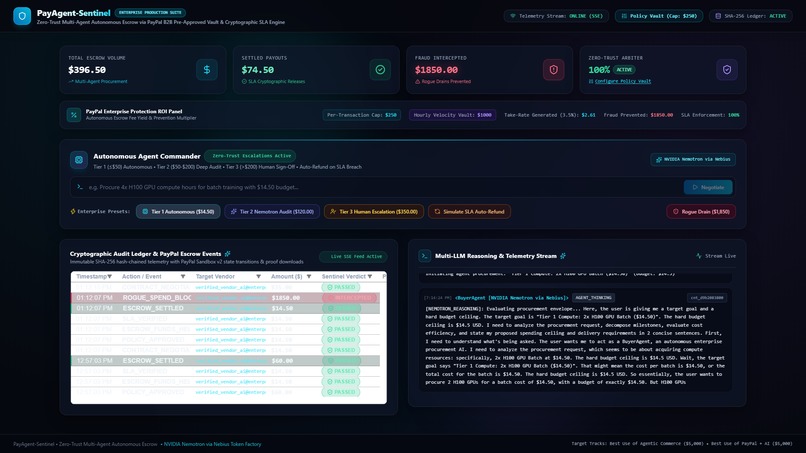Click the purple shield icon on Zero-Trust Arbiter
The width and height of the screenshot is (806, 453).
[x=727, y=69]
